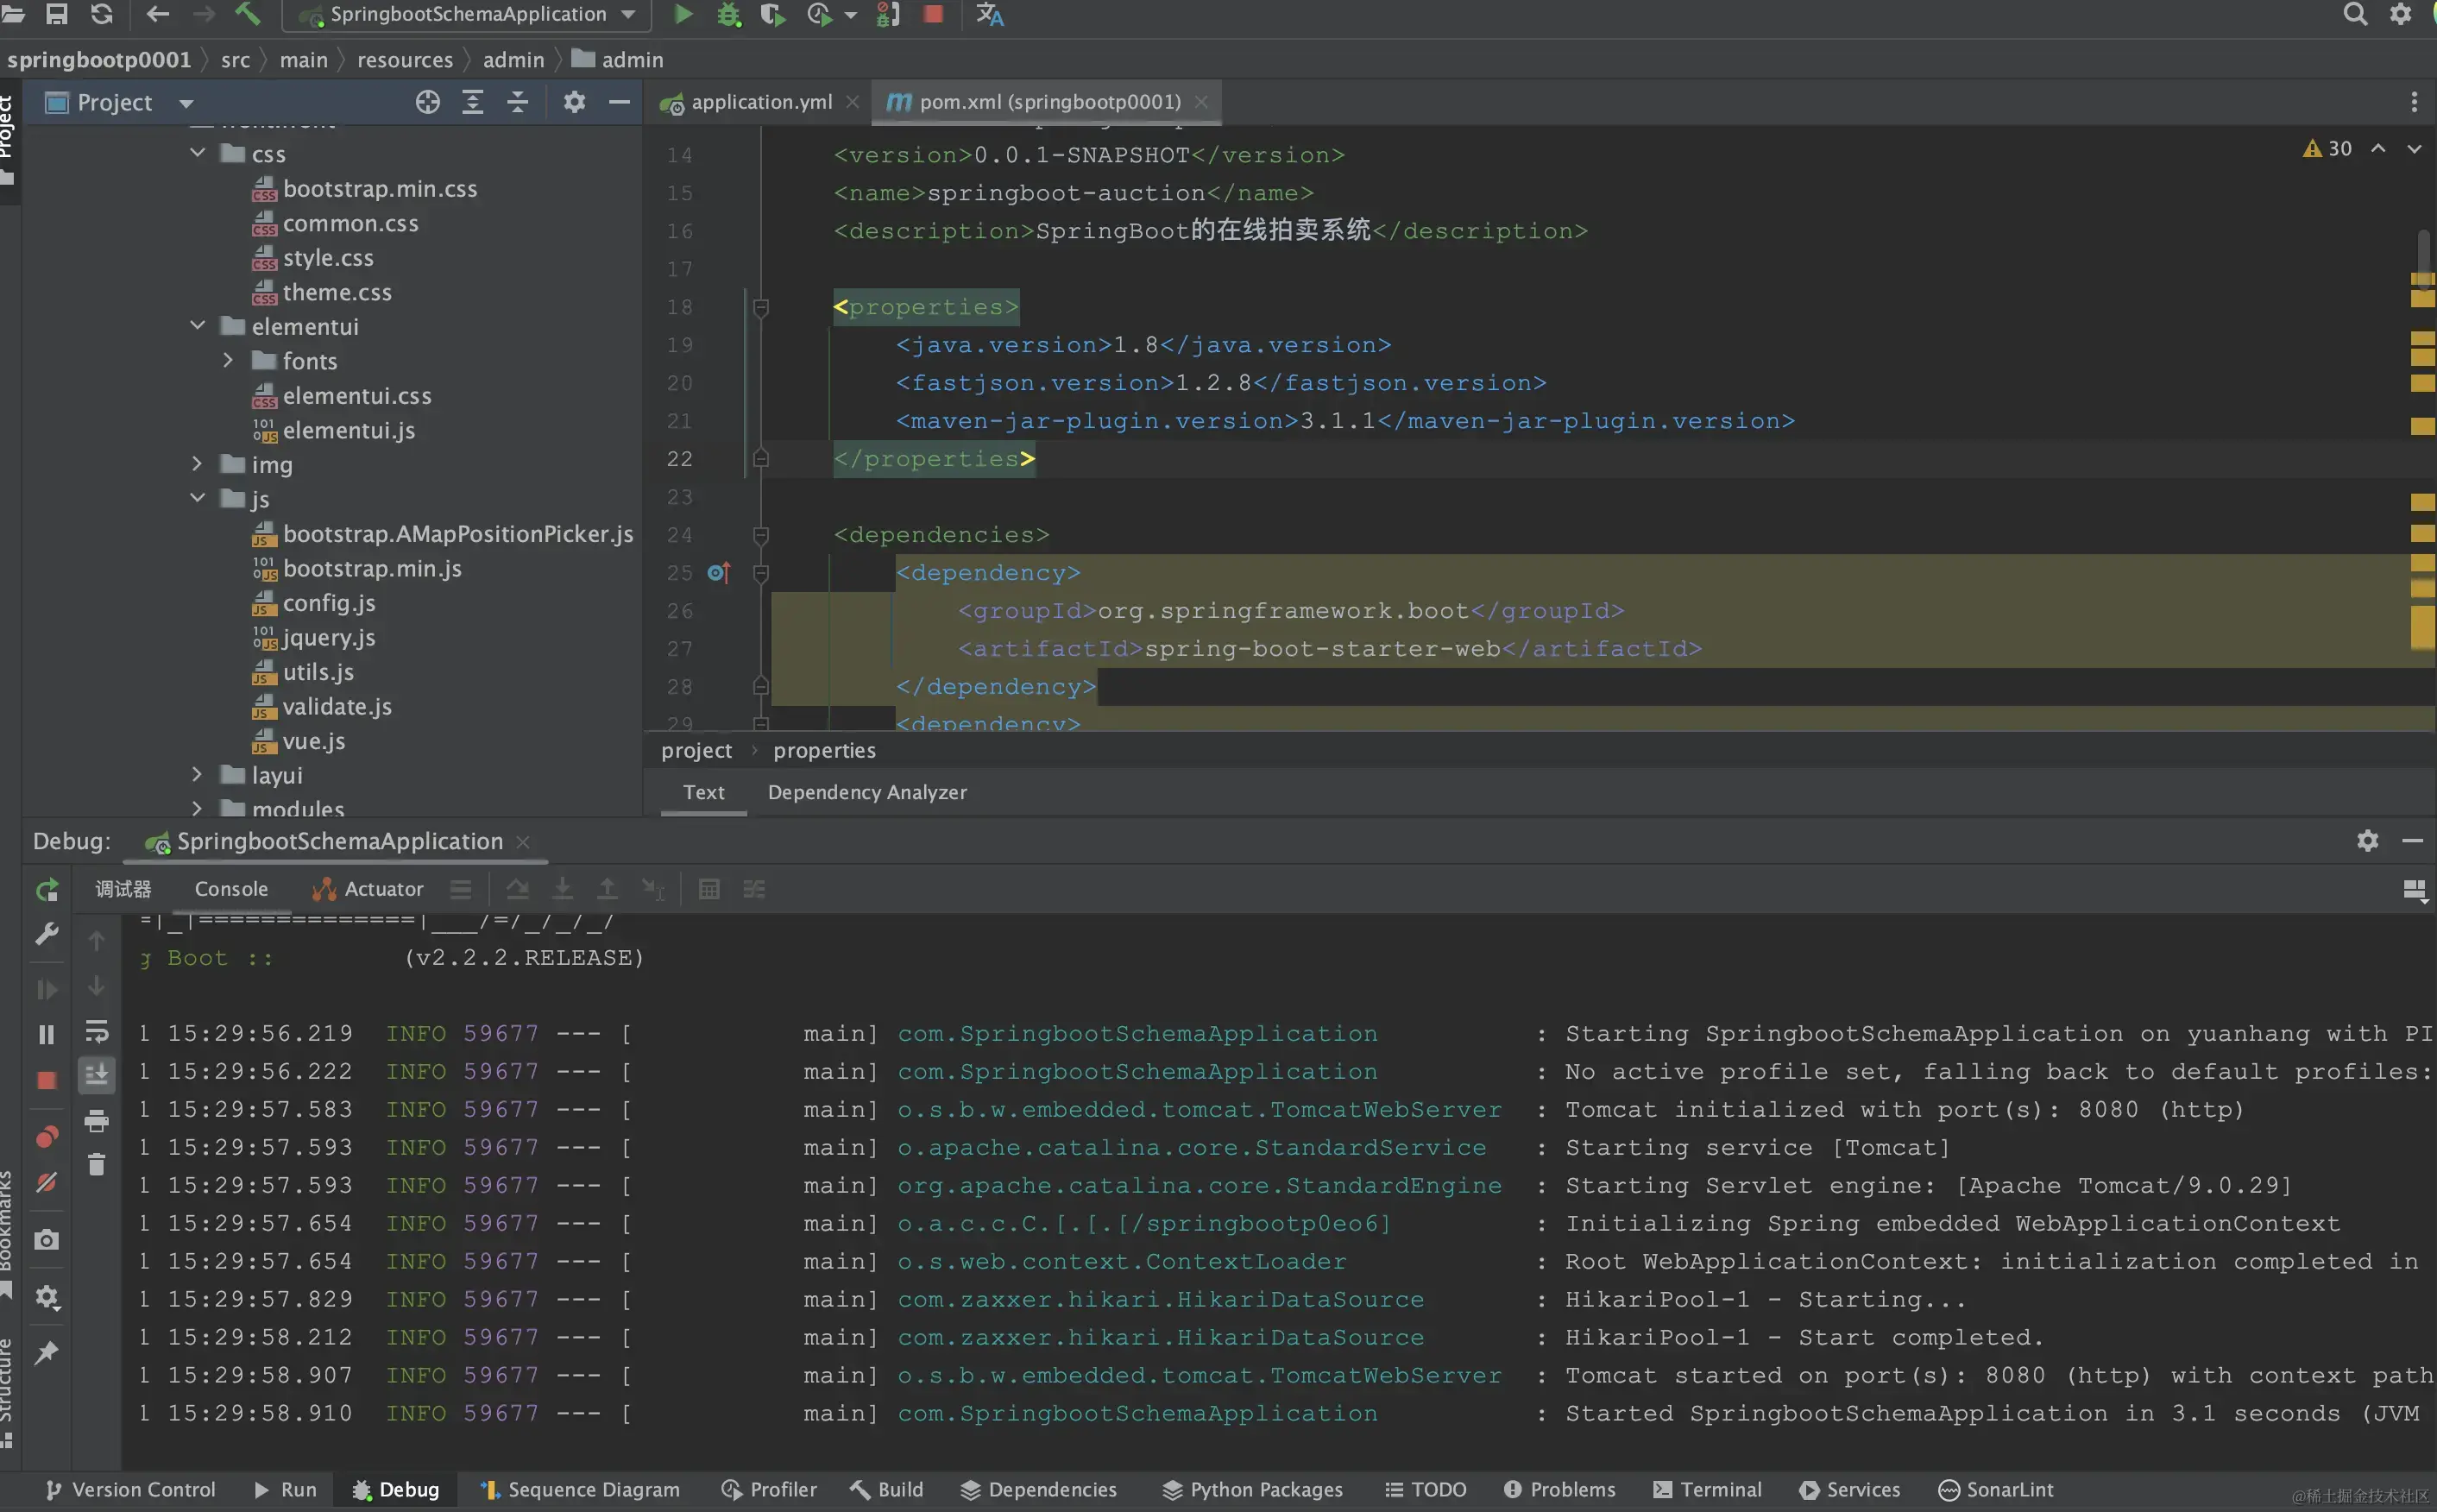Open the Console tab in Debug panel
2437x1512 pixels.
click(231, 889)
